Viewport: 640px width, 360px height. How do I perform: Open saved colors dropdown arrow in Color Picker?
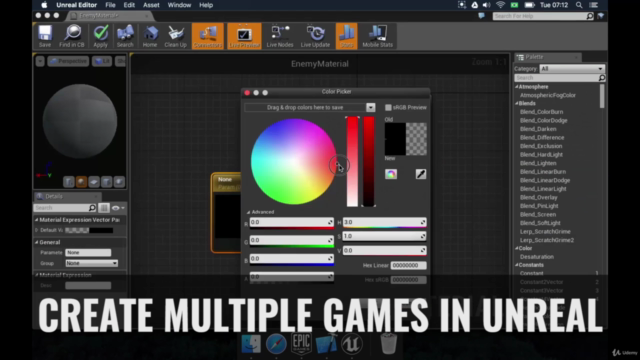tap(370, 107)
